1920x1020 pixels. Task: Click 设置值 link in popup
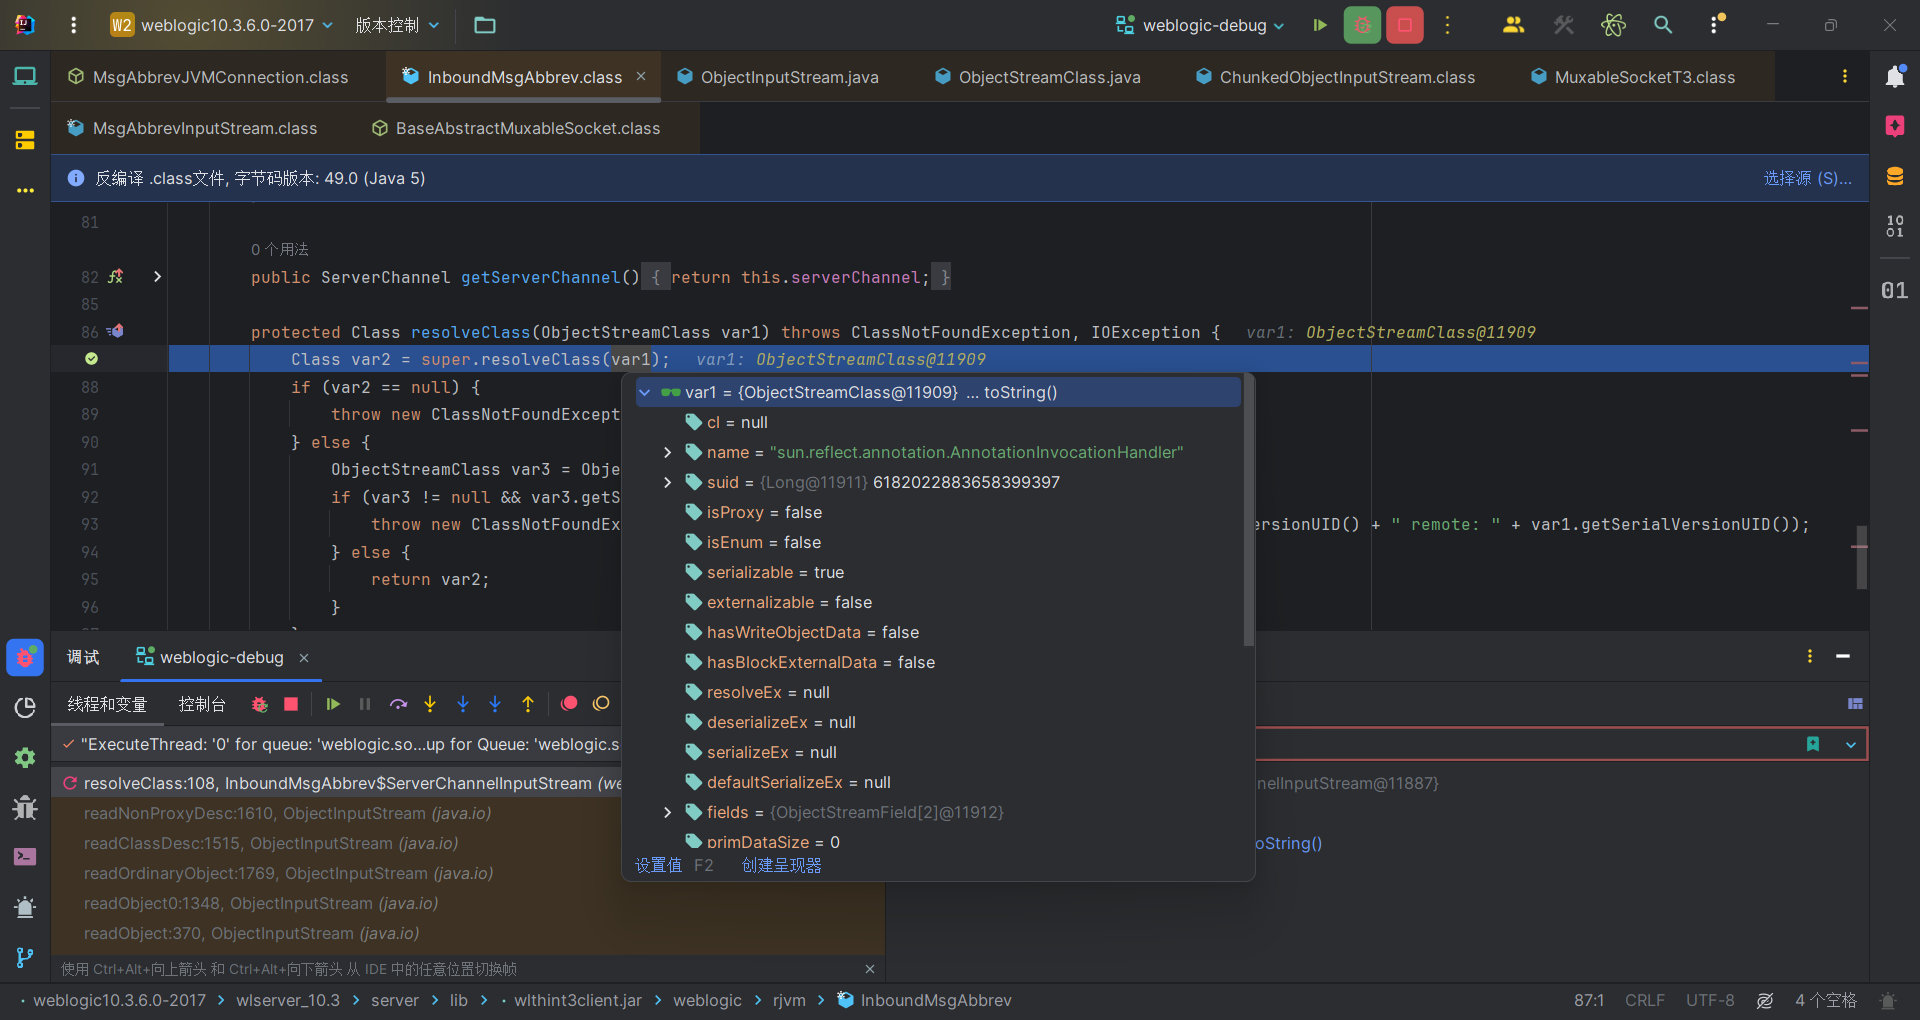click(x=658, y=865)
